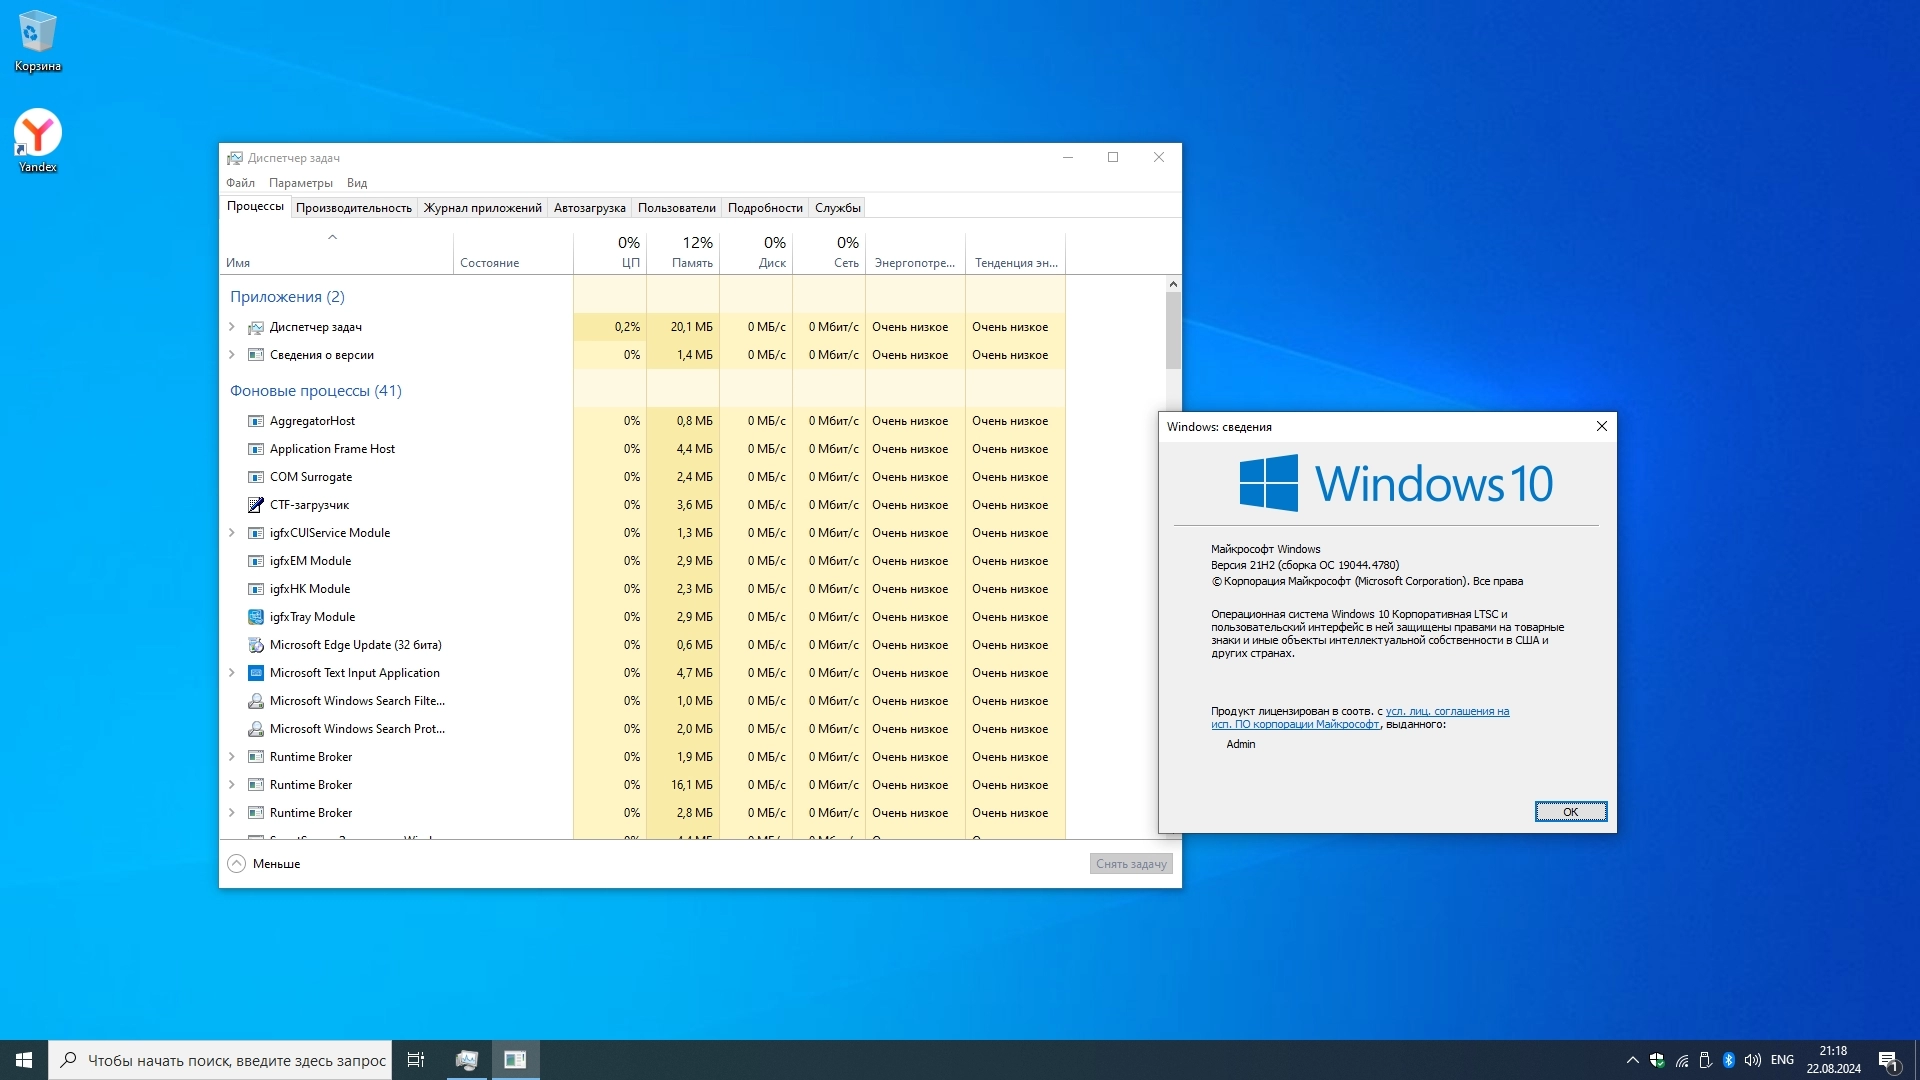Expand the Диспетчер задач process row
The image size is (1920, 1080).
[x=232, y=327]
